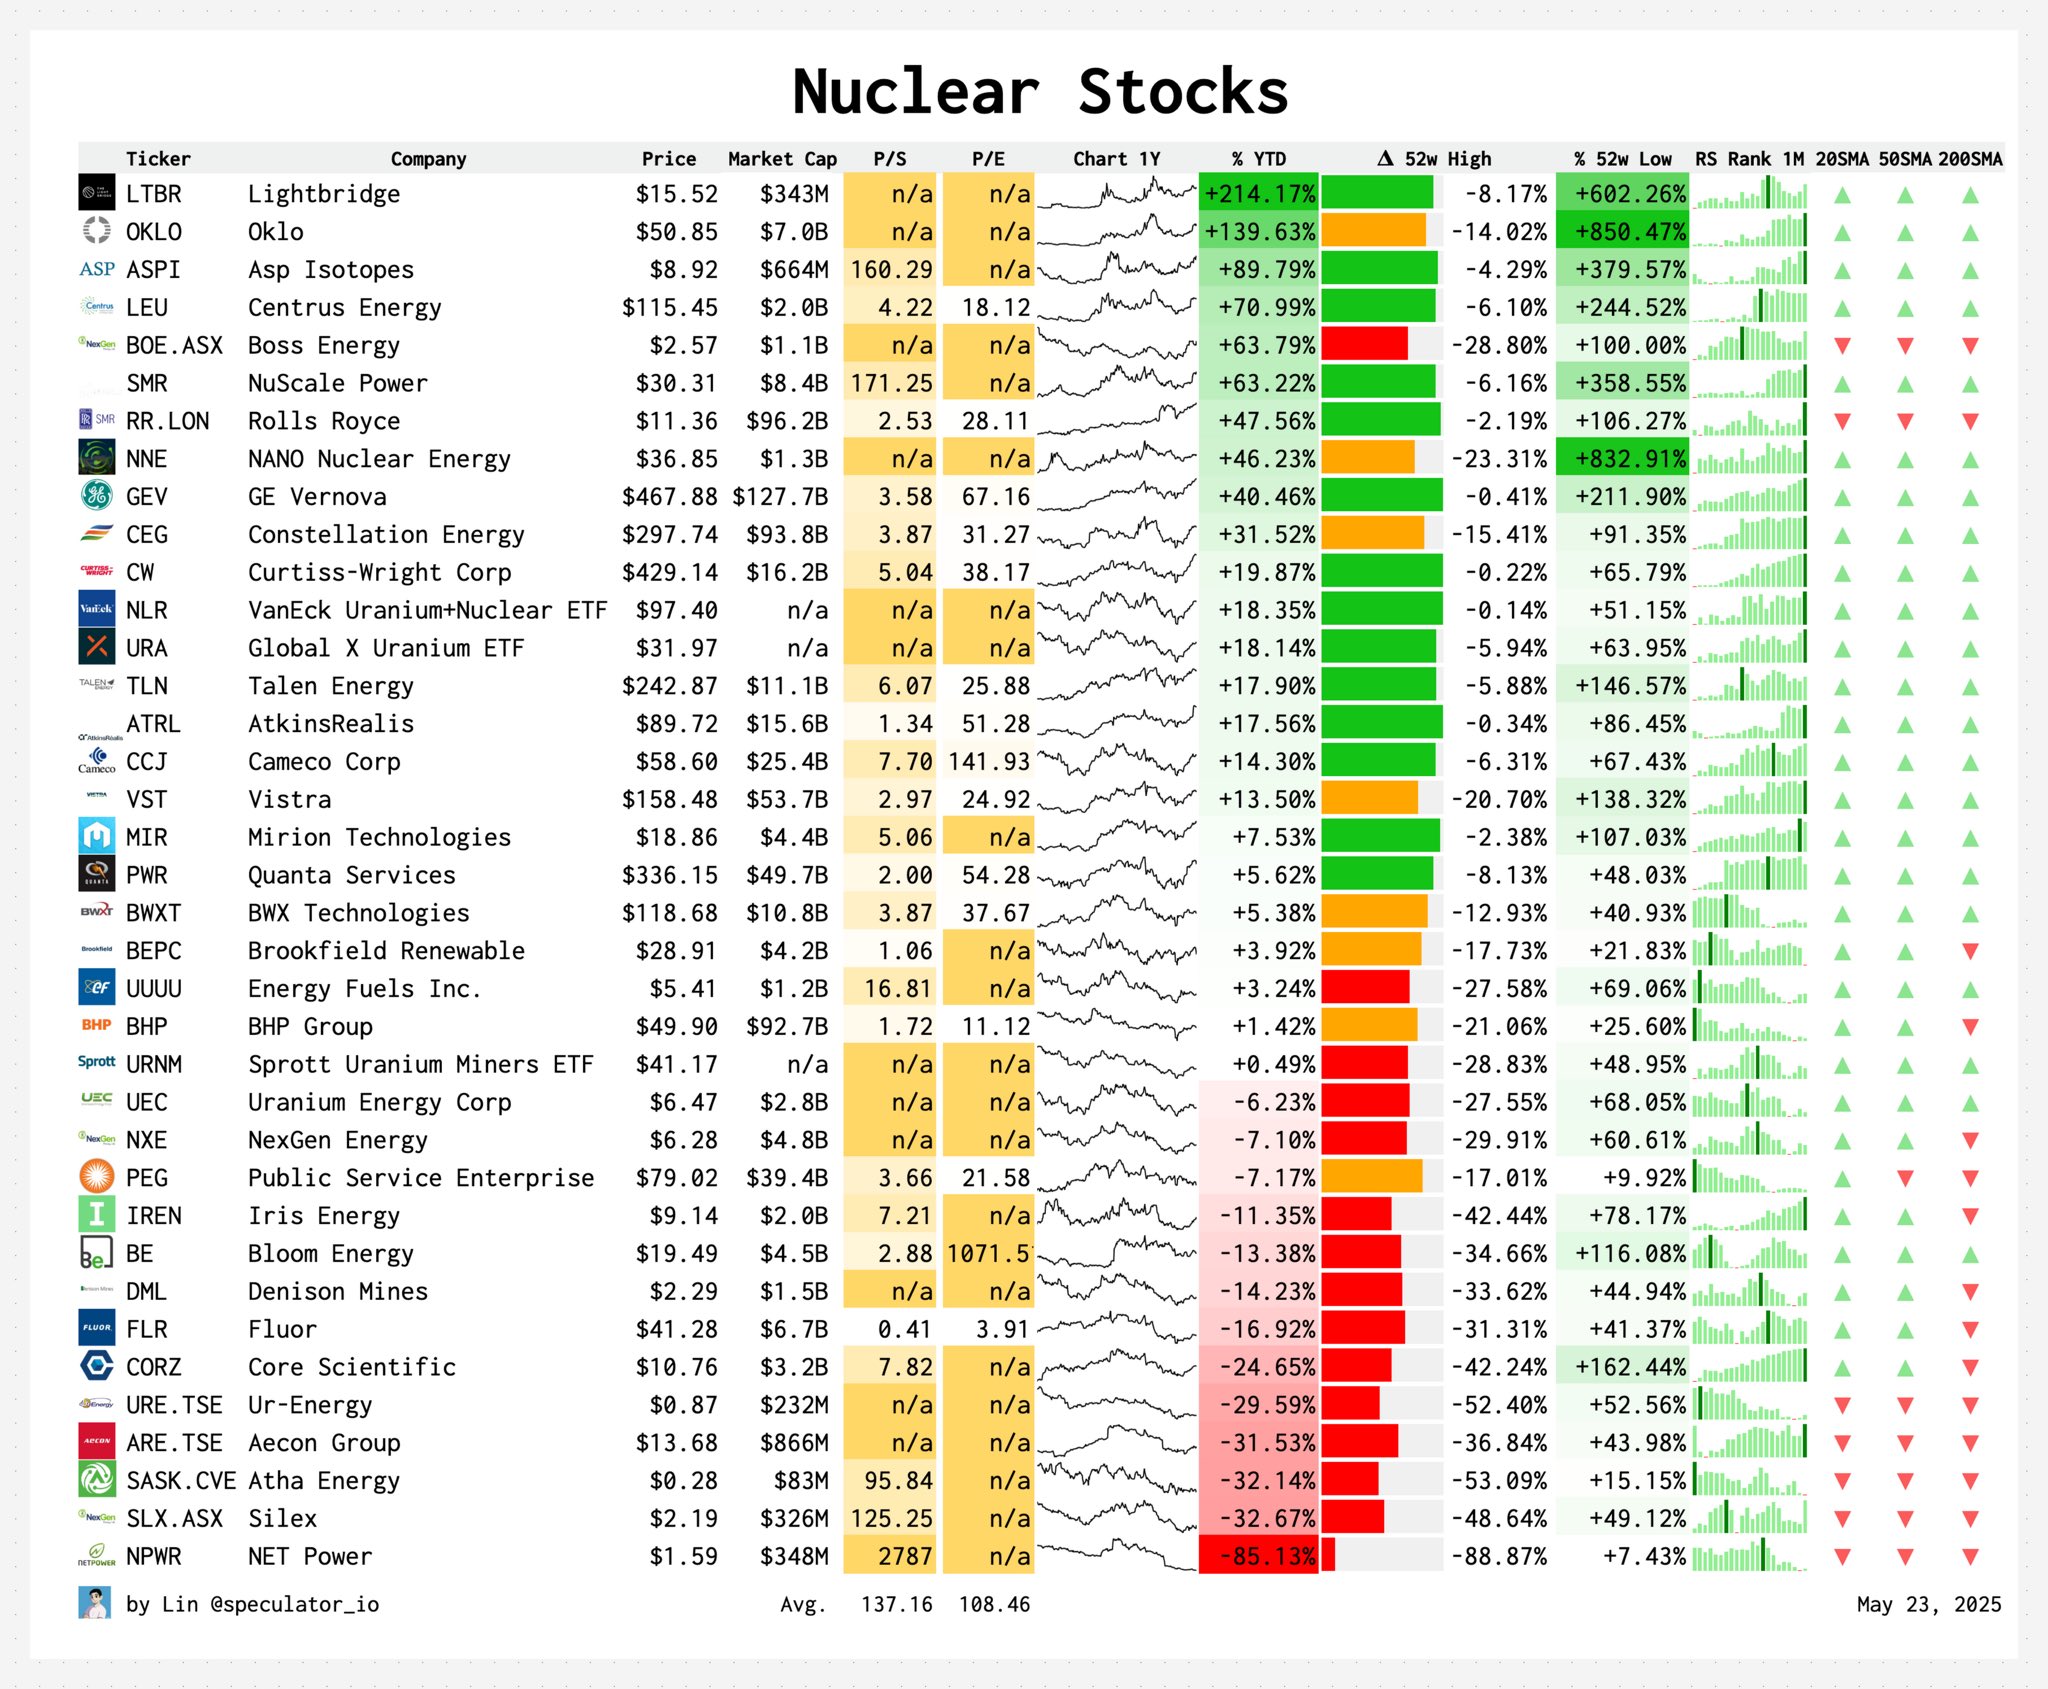Click the % YTD column header
The image size is (2048, 1689).
point(1258,159)
